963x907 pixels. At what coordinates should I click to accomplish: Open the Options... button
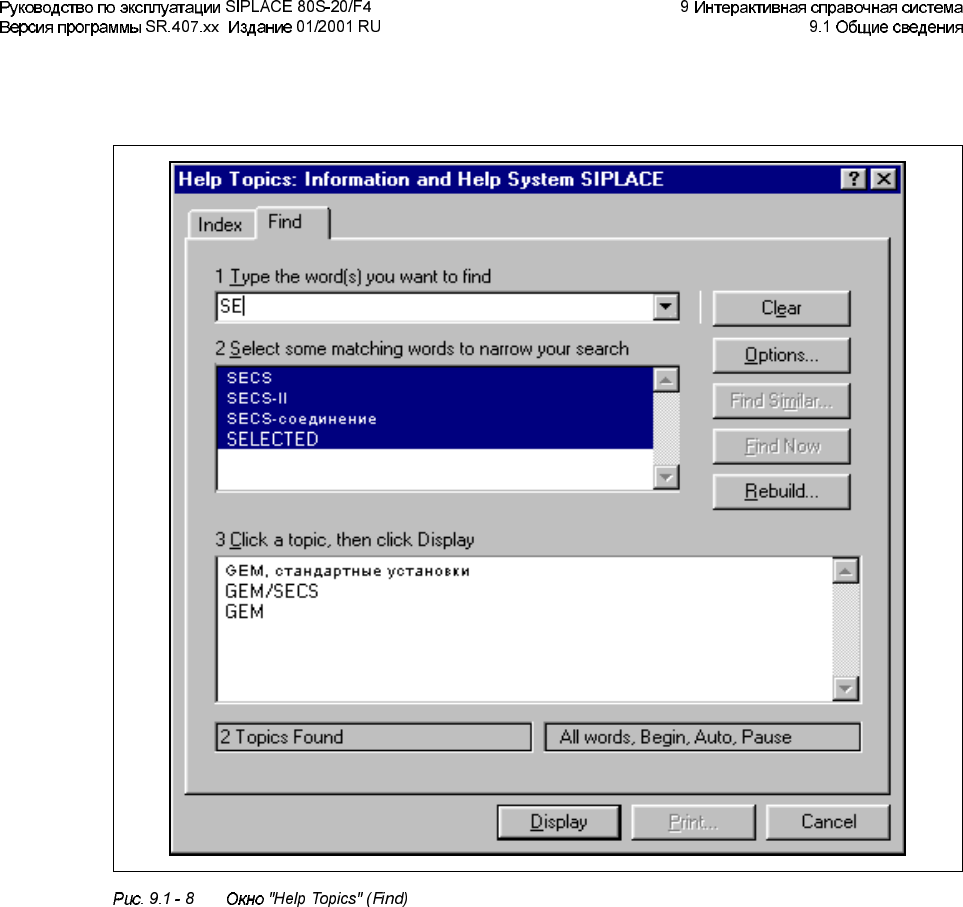(x=781, y=355)
